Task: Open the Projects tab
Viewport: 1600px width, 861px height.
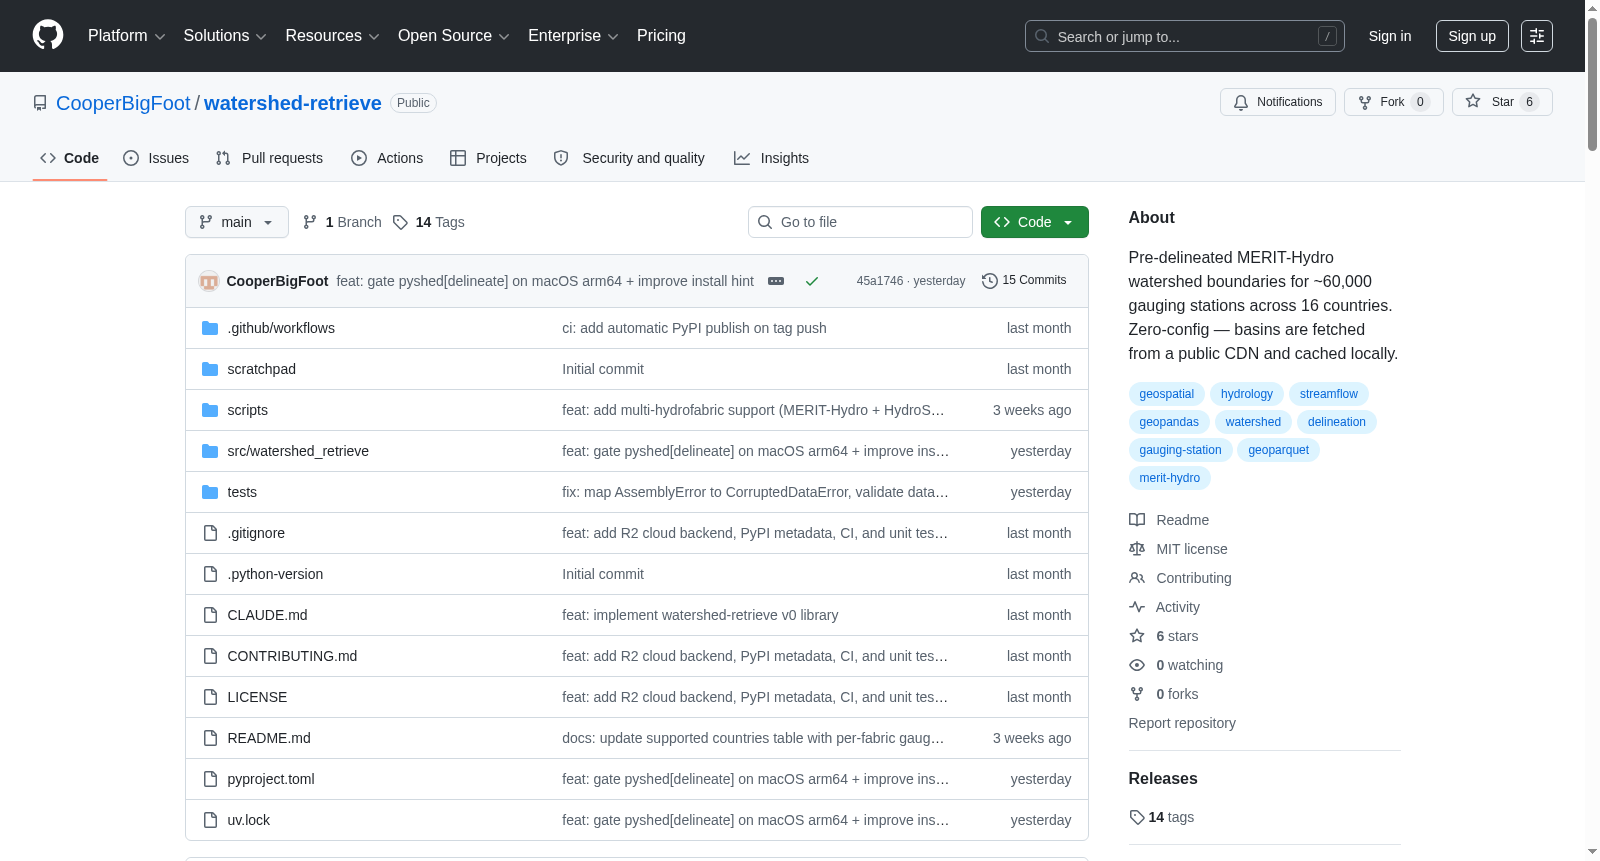Action: (x=488, y=158)
